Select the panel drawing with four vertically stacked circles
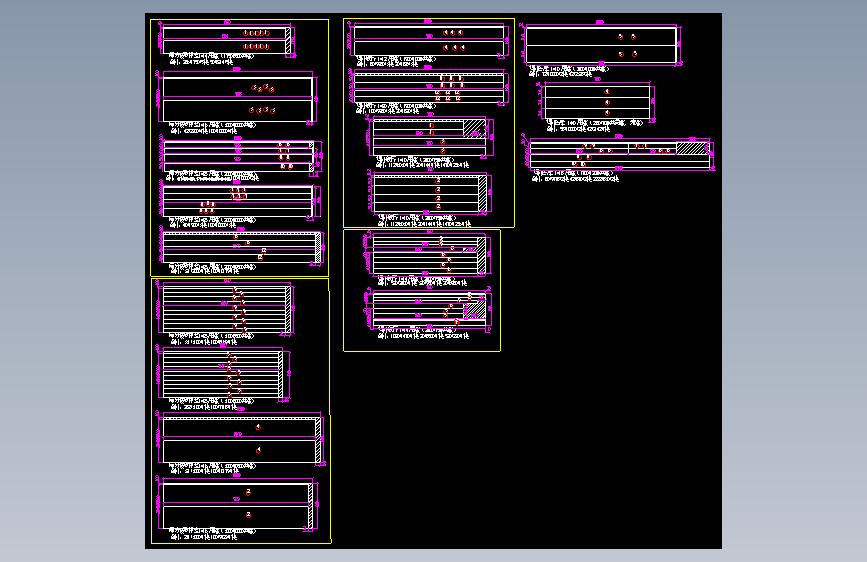 [430, 194]
